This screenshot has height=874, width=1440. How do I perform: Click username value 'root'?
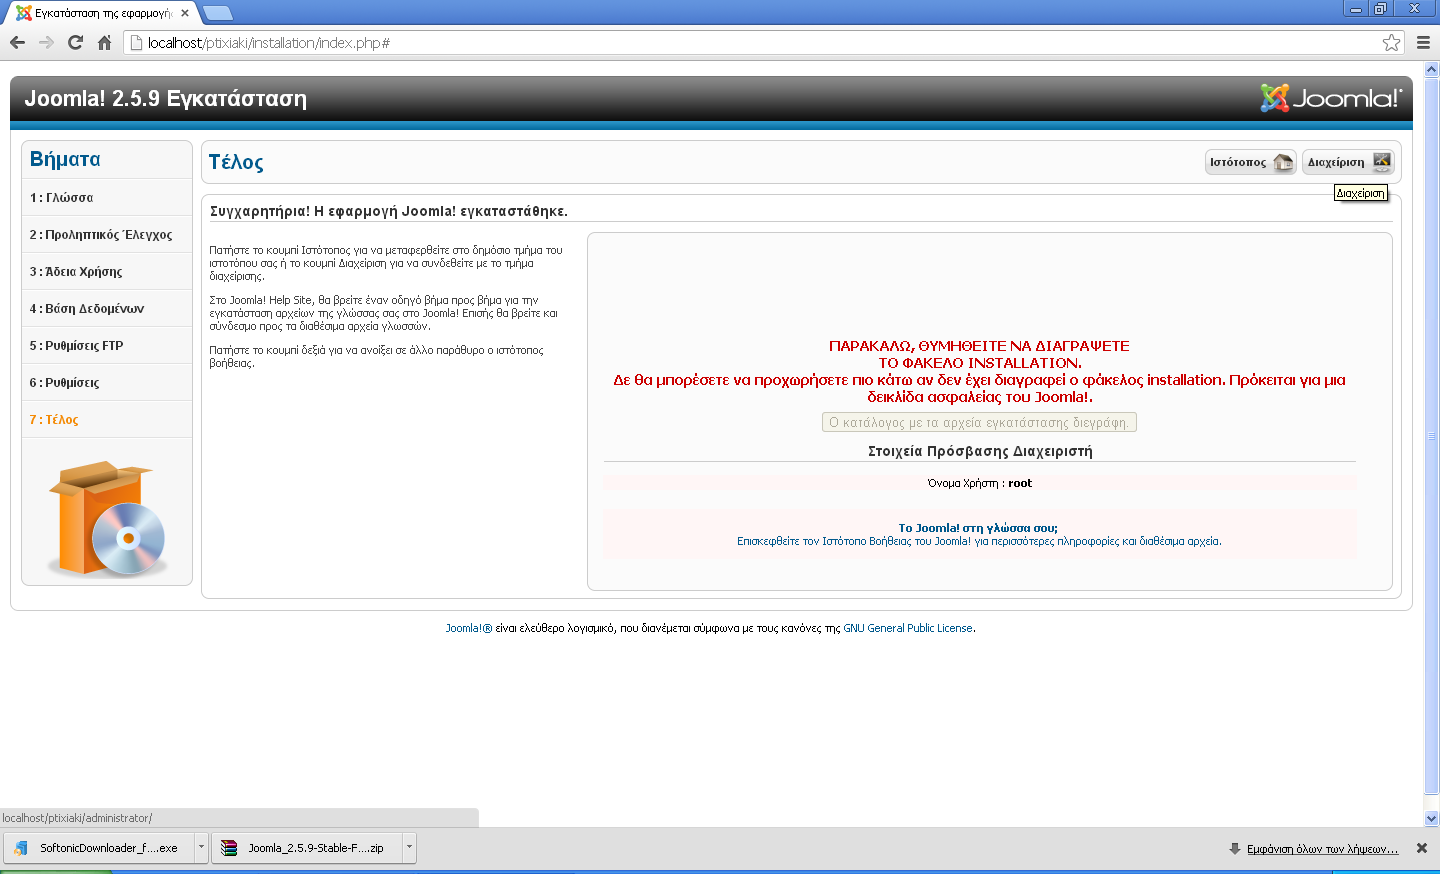(1020, 483)
